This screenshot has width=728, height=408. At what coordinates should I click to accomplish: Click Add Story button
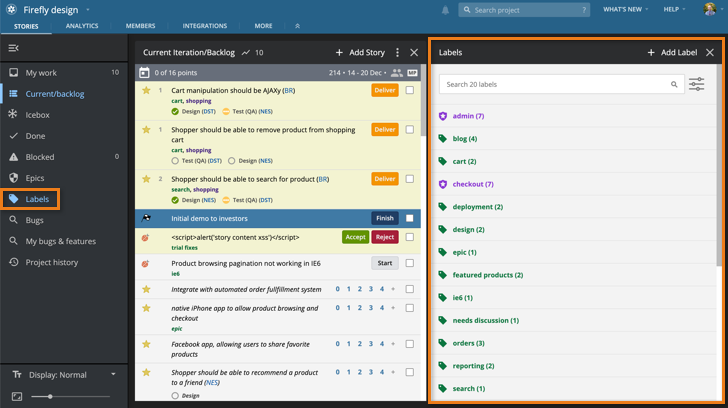tap(360, 52)
